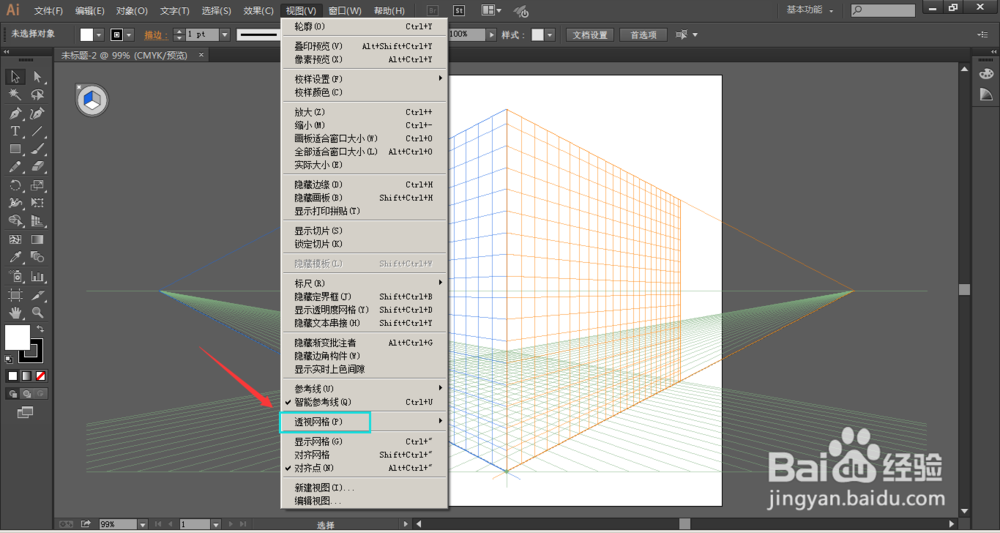
Task: Select the Direct Selection tool
Action: point(38,77)
